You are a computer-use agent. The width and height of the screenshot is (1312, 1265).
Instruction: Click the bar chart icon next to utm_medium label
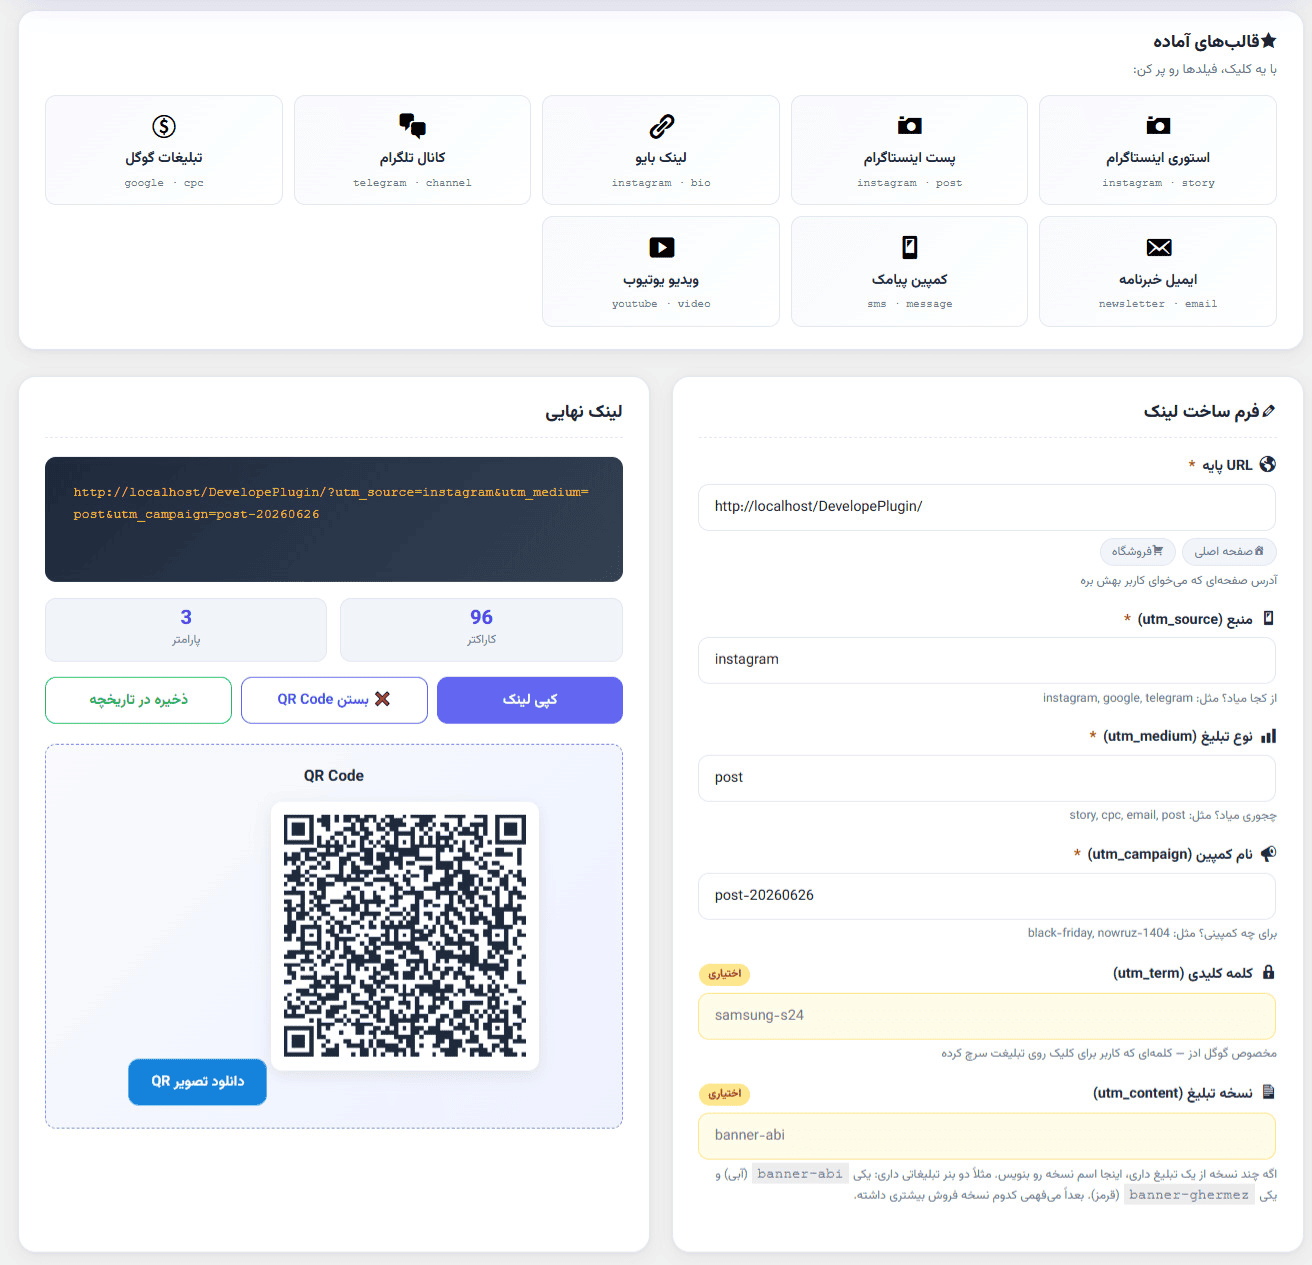1268,736
